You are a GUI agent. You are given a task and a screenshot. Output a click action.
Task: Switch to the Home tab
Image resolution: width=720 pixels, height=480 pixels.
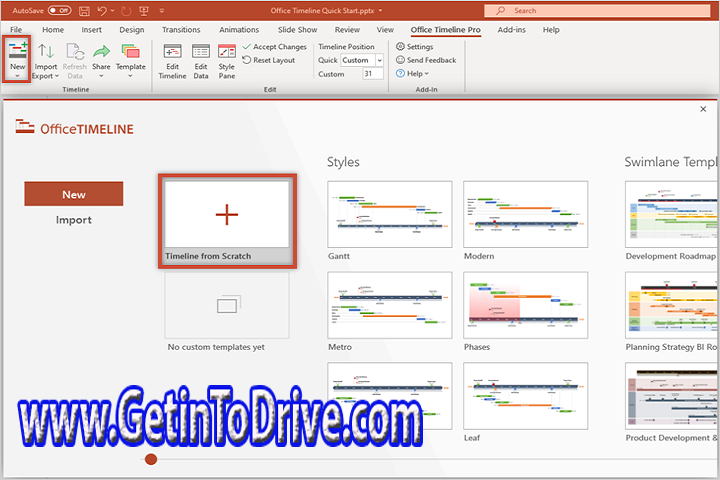pos(53,30)
